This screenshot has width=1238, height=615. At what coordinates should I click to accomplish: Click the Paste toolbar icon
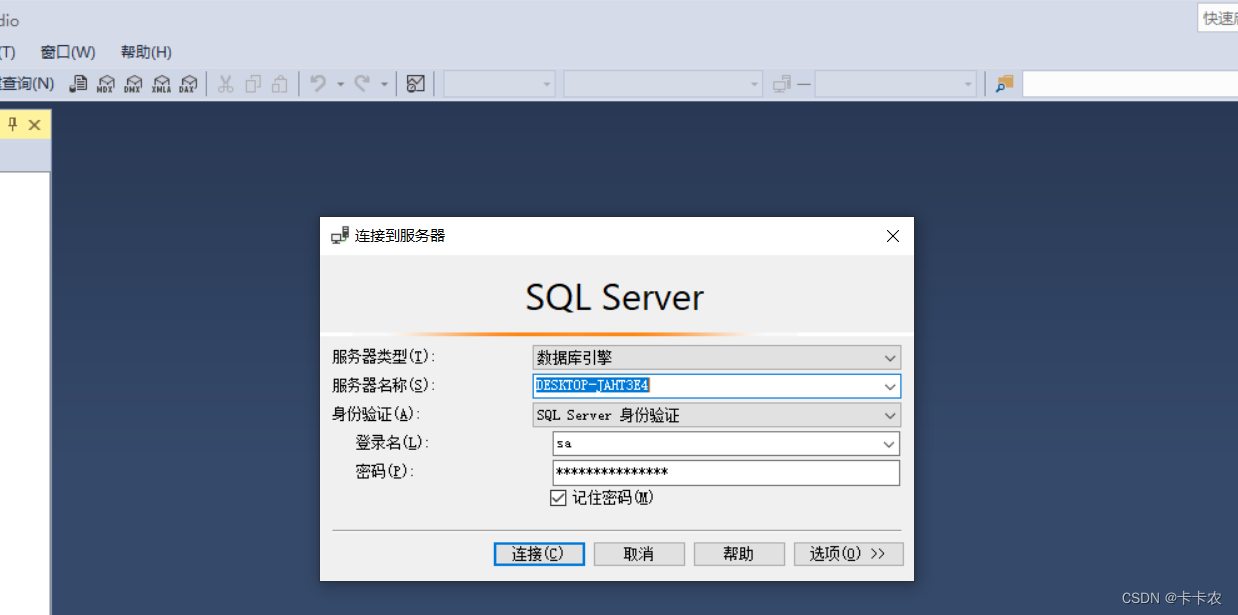[x=281, y=84]
